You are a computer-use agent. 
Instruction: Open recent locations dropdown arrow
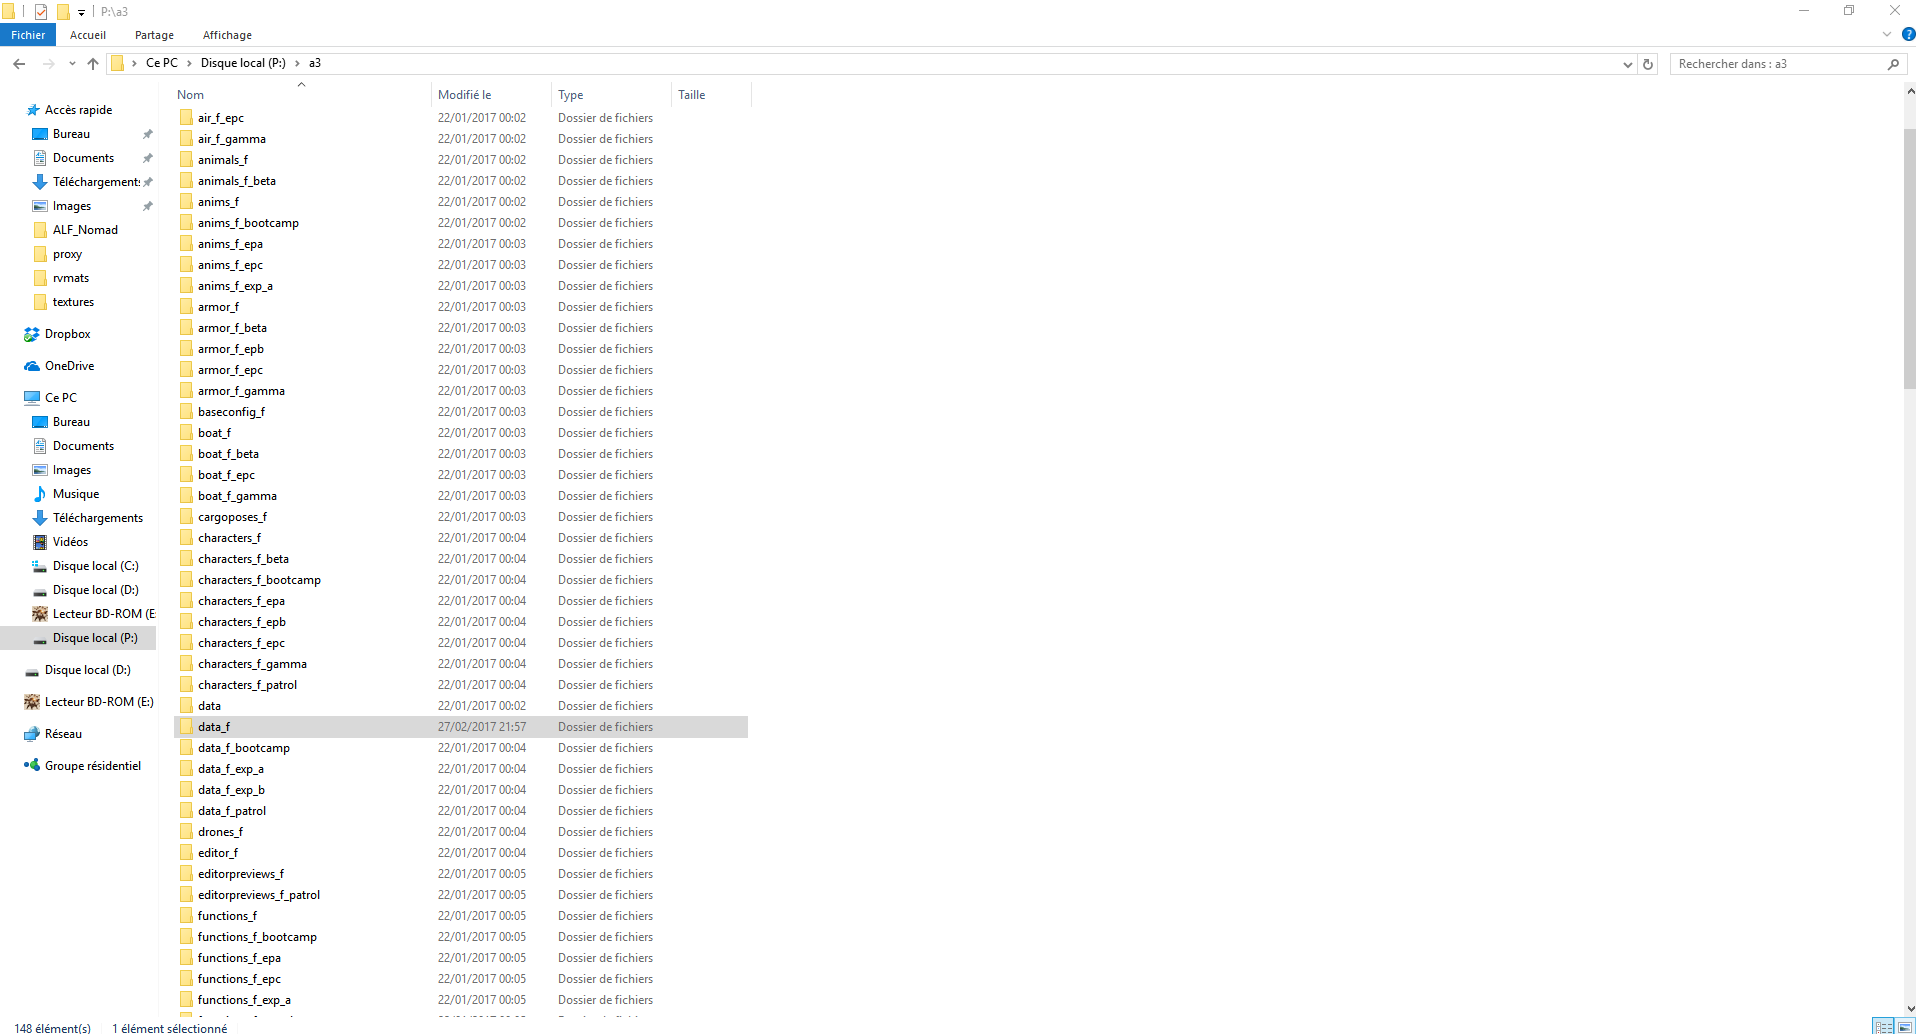72,64
